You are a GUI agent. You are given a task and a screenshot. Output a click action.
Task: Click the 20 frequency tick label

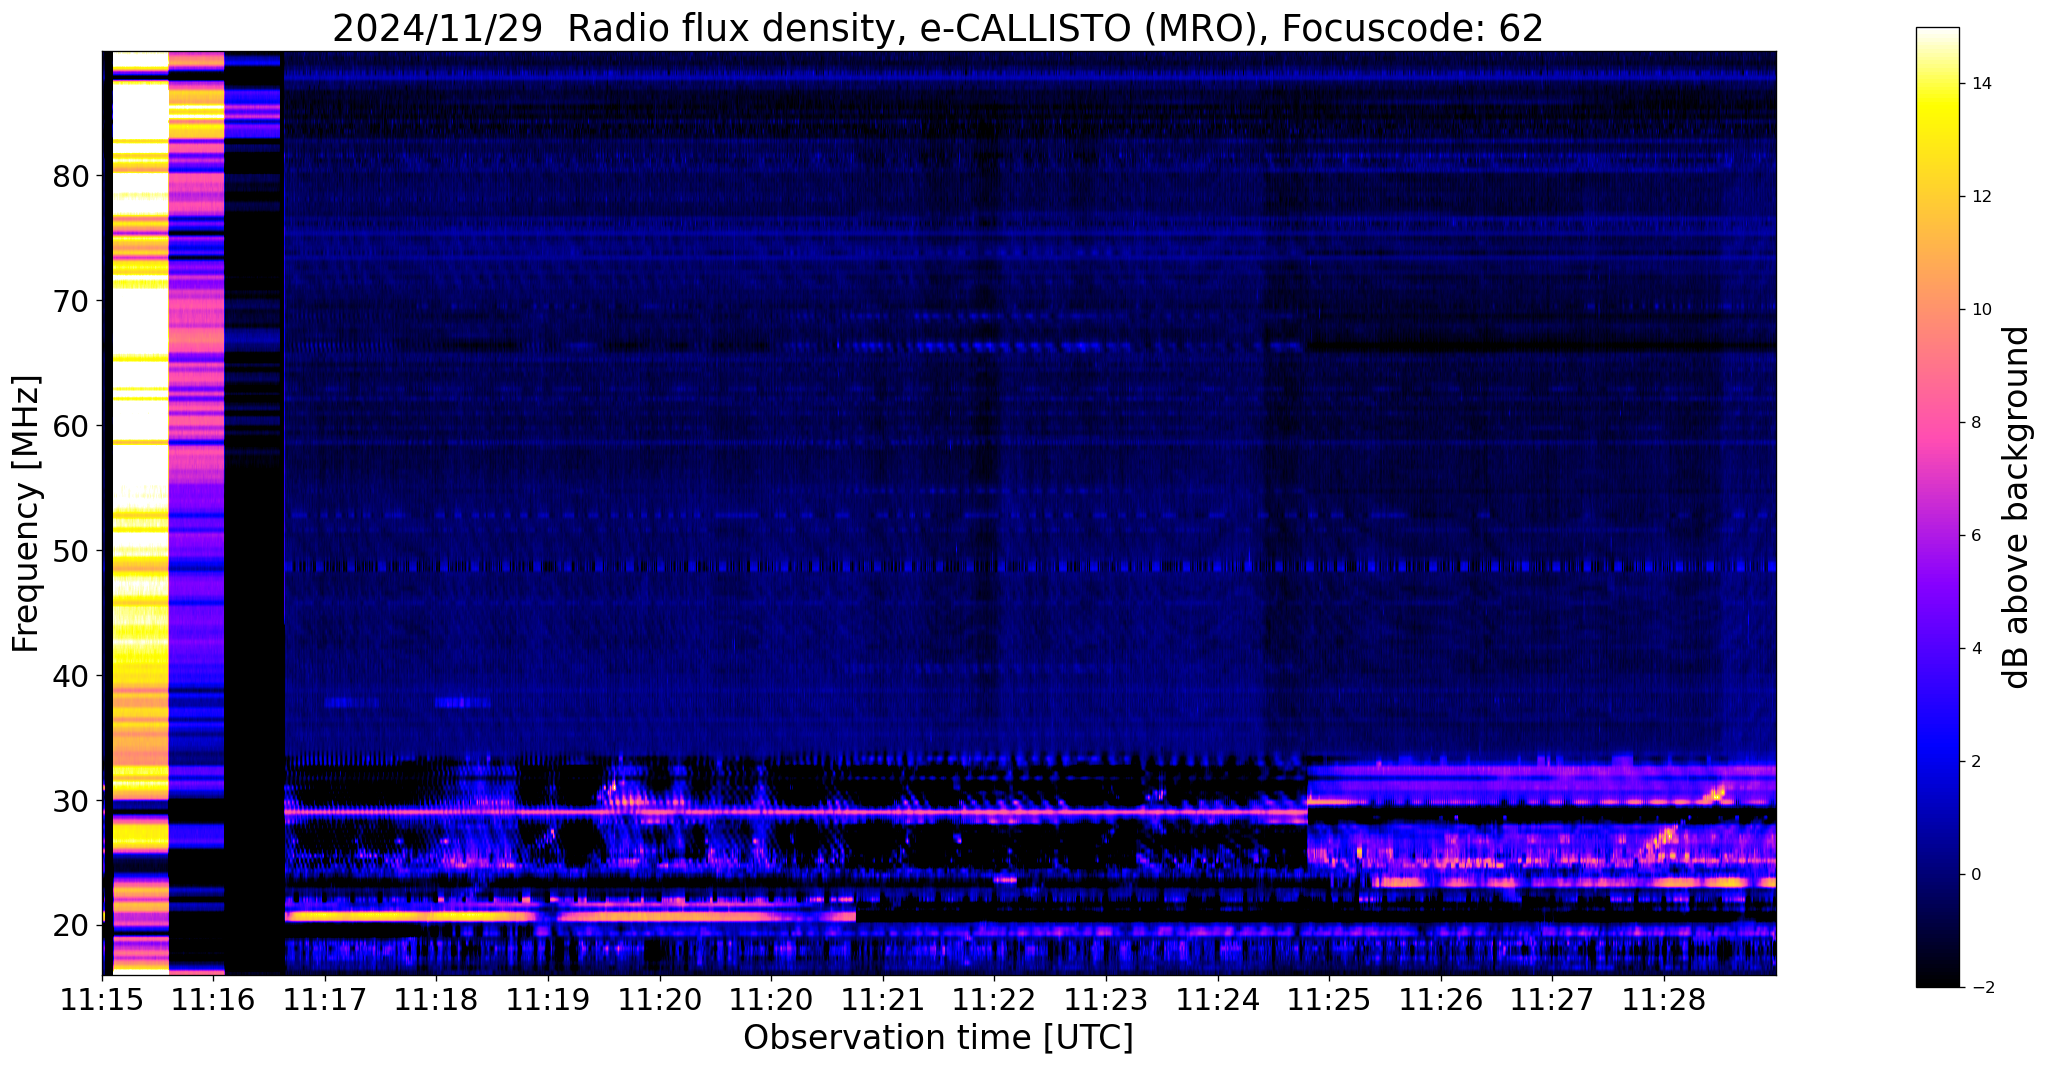coord(71,926)
